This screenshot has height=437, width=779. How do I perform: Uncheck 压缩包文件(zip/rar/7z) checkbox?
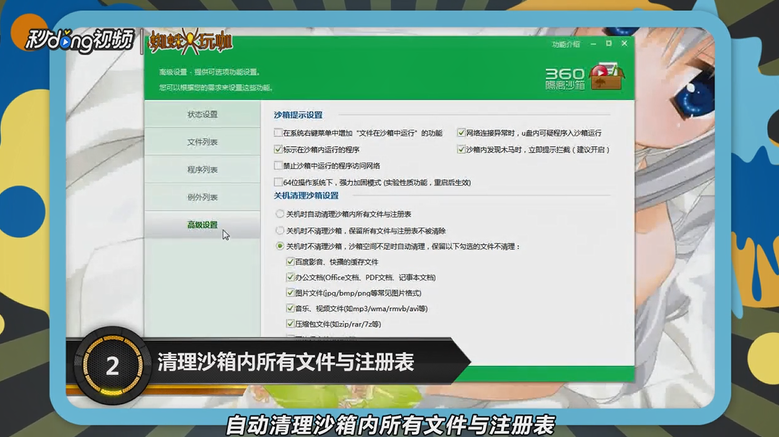(290, 323)
